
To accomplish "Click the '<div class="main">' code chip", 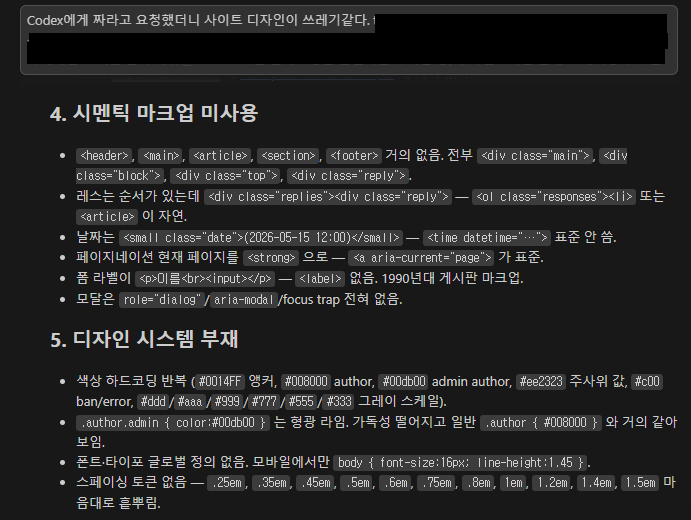I will pyautogui.click(x=535, y=156).
